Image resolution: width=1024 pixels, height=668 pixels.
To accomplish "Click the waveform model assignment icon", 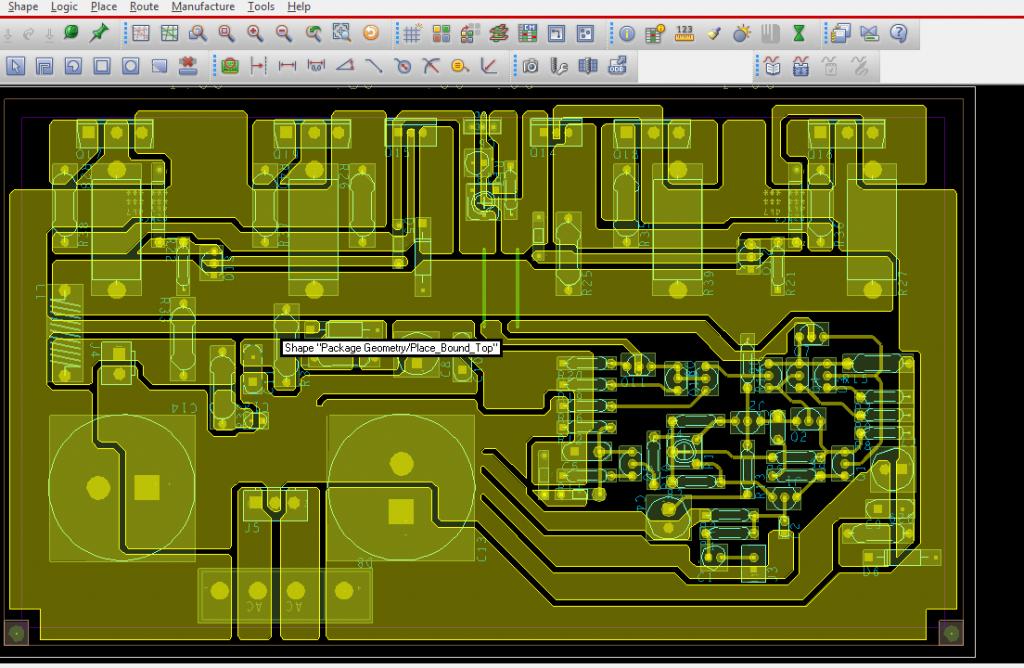I will pyautogui.click(x=801, y=66).
